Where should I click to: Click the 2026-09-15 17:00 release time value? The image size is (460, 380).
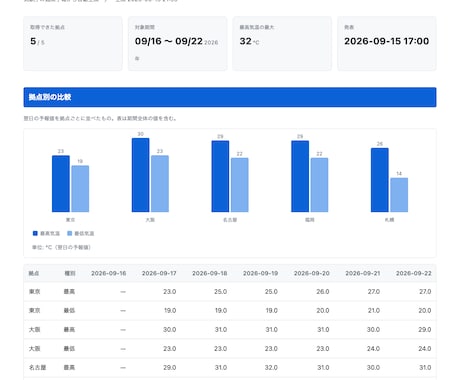click(x=386, y=41)
